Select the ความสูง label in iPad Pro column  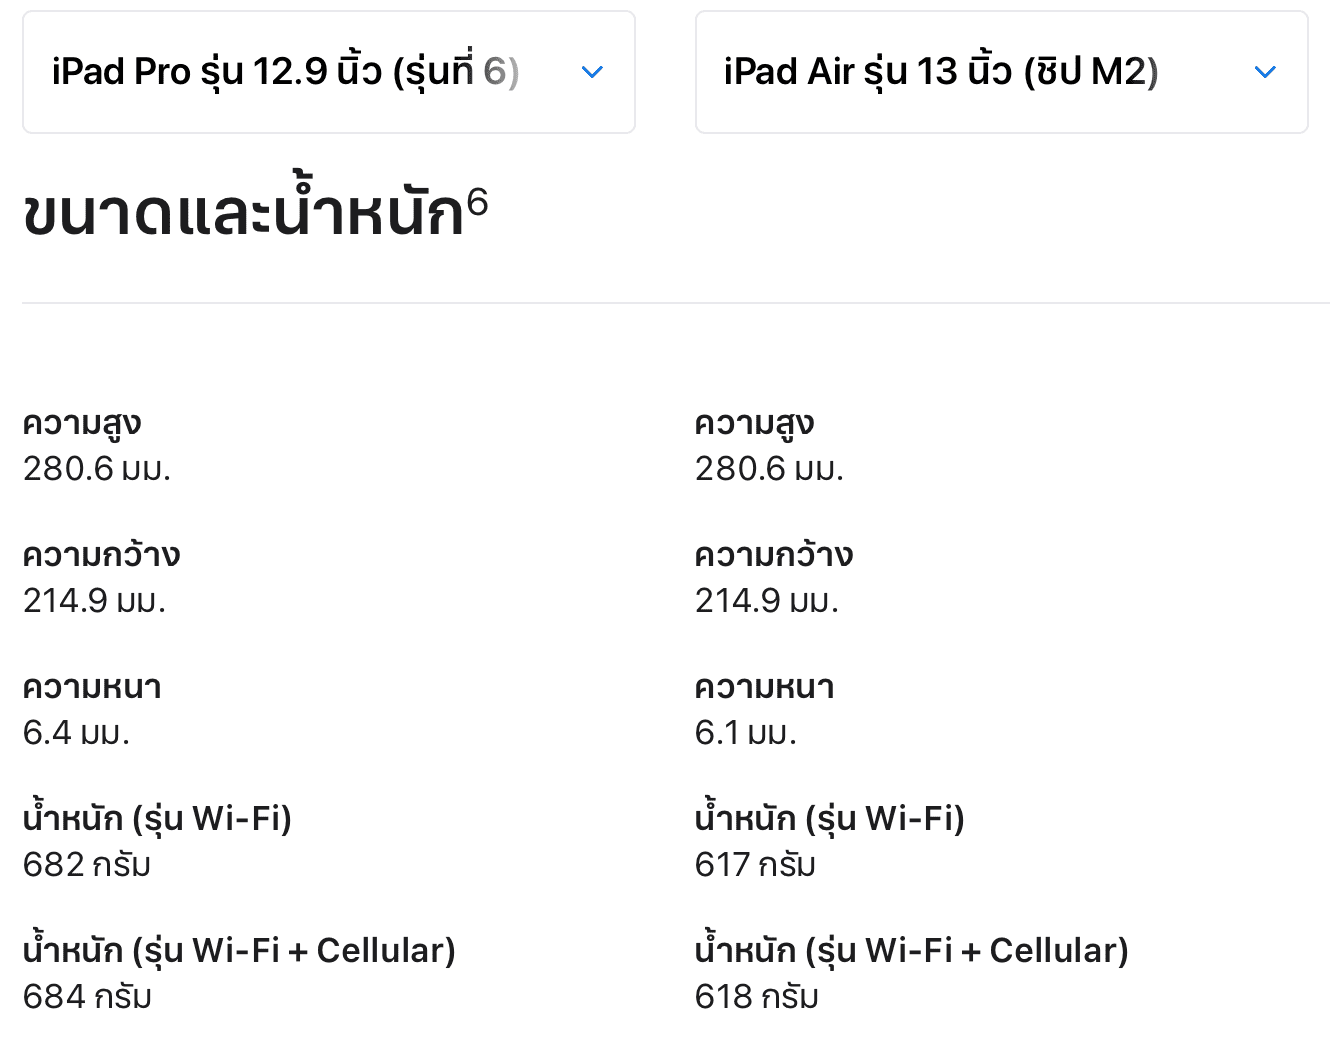point(82,423)
